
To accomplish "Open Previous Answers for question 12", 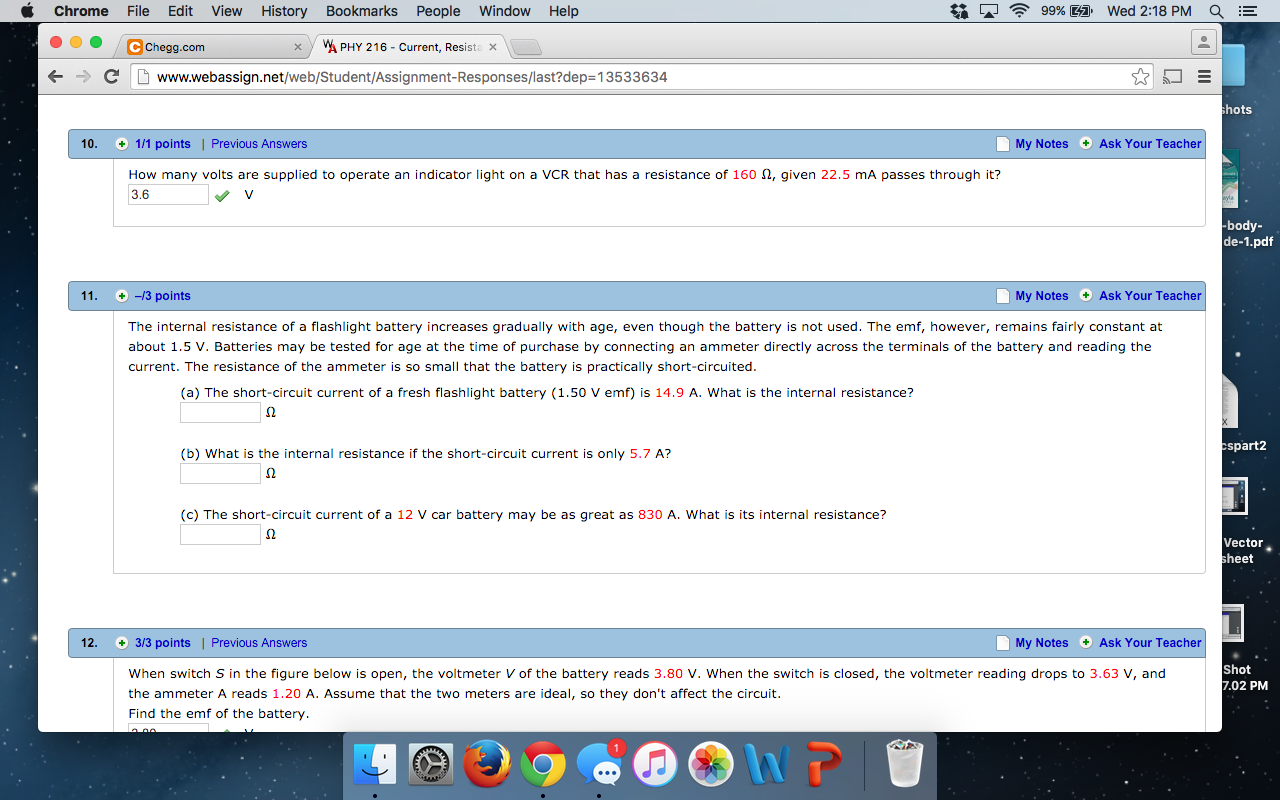I will (x=259, y=643).
